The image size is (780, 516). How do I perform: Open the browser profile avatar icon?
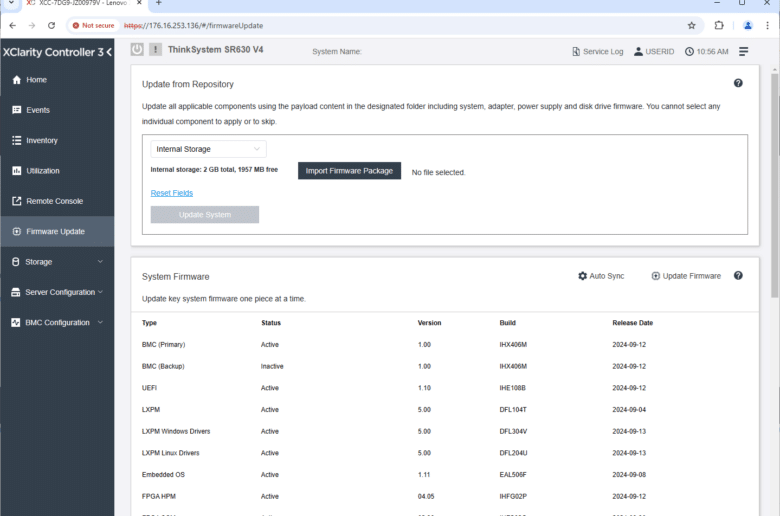coord(748,25)
